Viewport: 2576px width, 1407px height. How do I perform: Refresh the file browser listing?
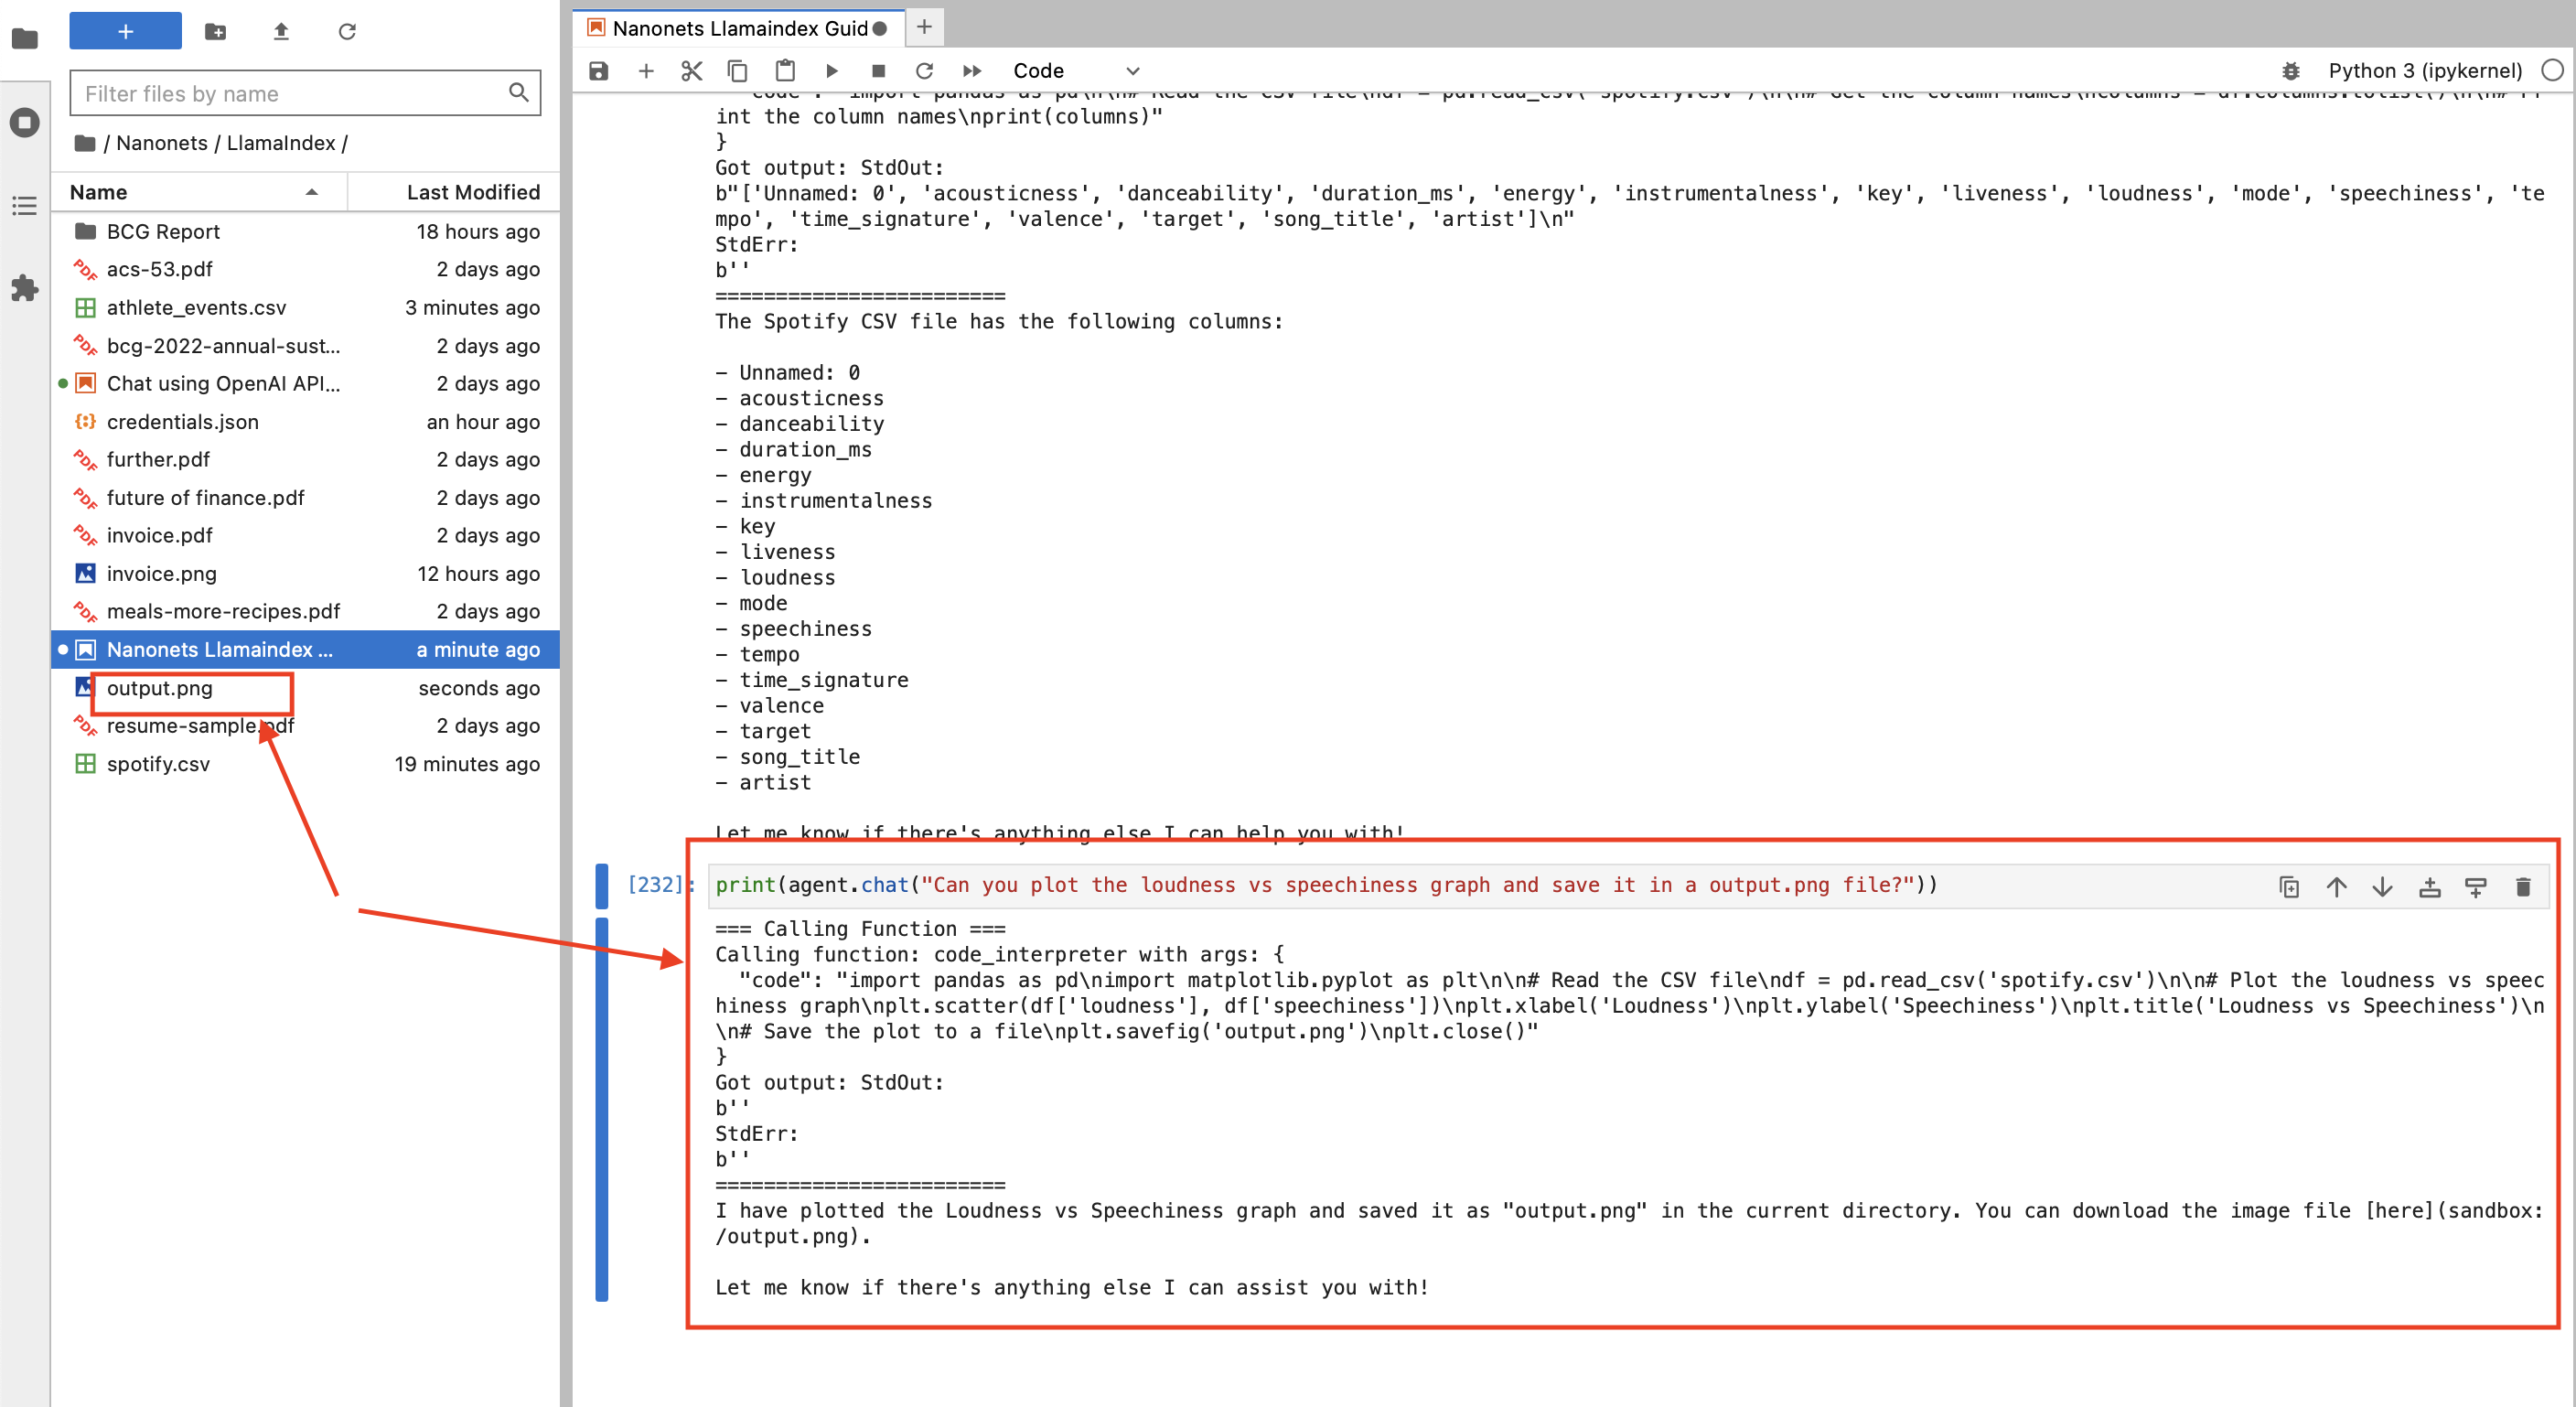click(347, 31)
